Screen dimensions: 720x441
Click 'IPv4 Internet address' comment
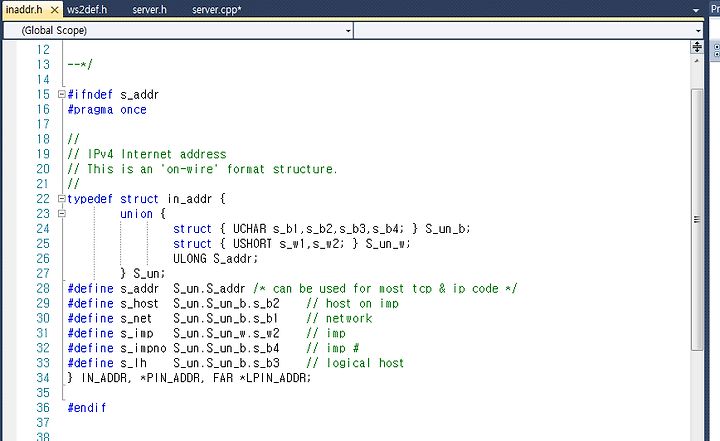tap(157, 154)
